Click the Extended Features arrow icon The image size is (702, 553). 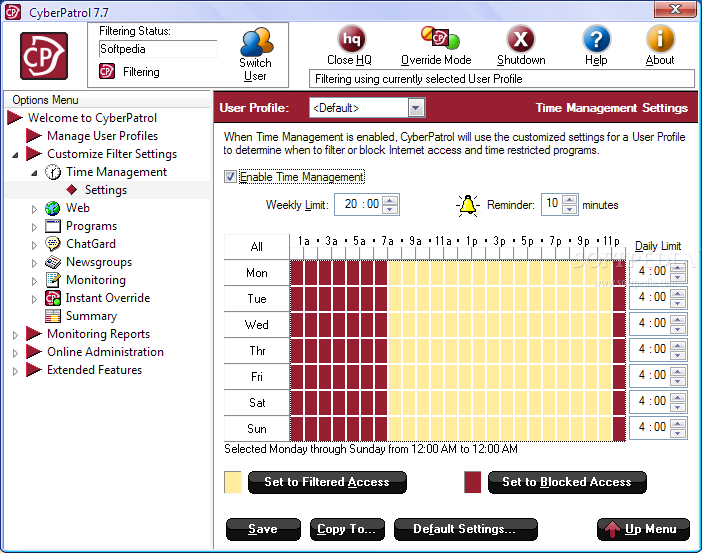34,370
